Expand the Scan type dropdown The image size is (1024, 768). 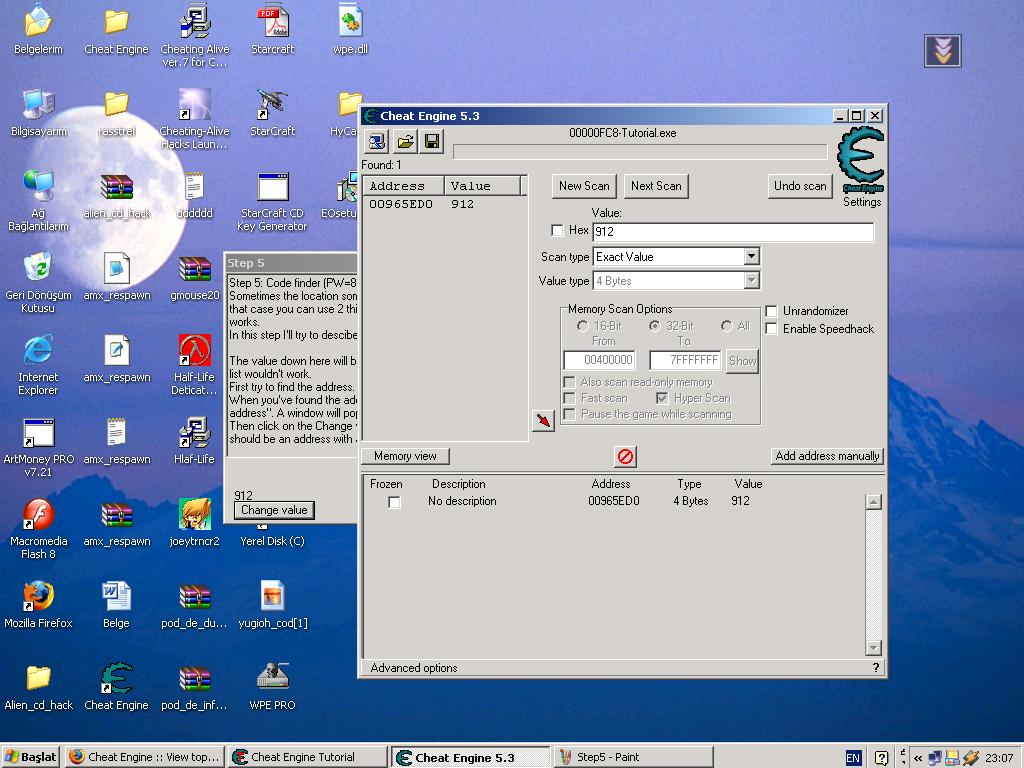point(751,257)
